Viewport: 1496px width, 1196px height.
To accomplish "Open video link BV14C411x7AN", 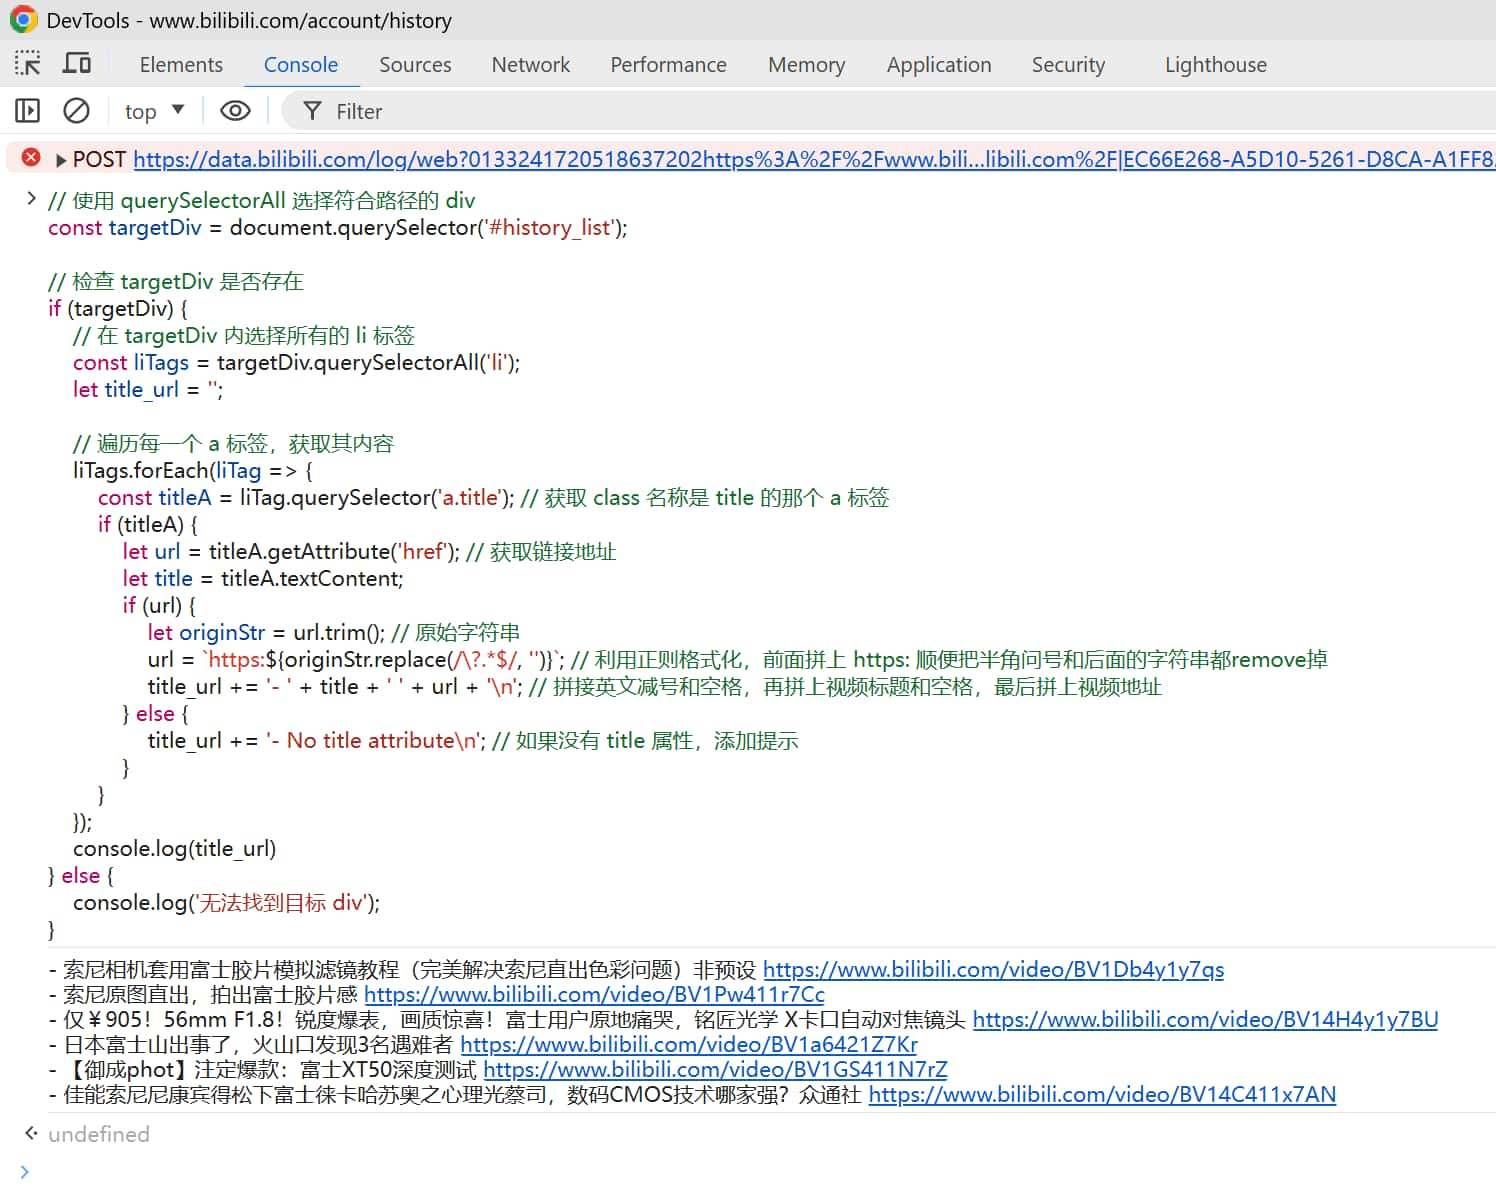I will click(1102, 1094).
